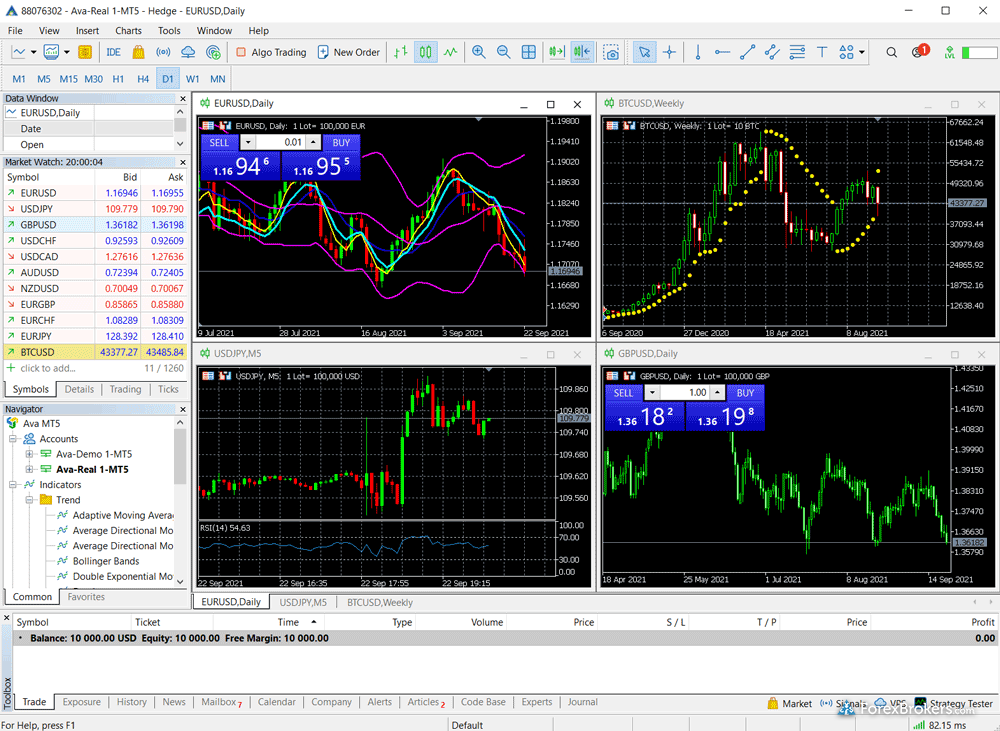Click the EURUSD volume input field
The height and width of the screenshot is (731, 1000).
[x=281, y=142]
